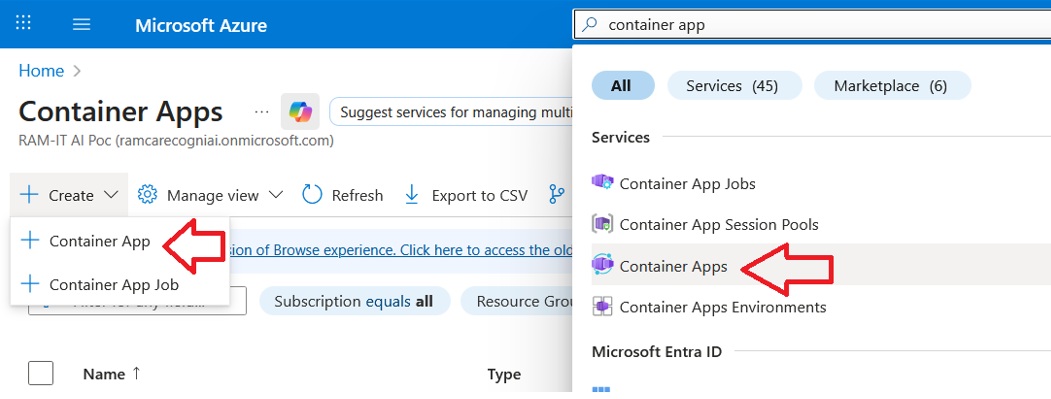Image resolution: width=1051 pixels, height=399 pixels.
Task: Open the ellipsis more options beside title
Action: click(261, 111)
